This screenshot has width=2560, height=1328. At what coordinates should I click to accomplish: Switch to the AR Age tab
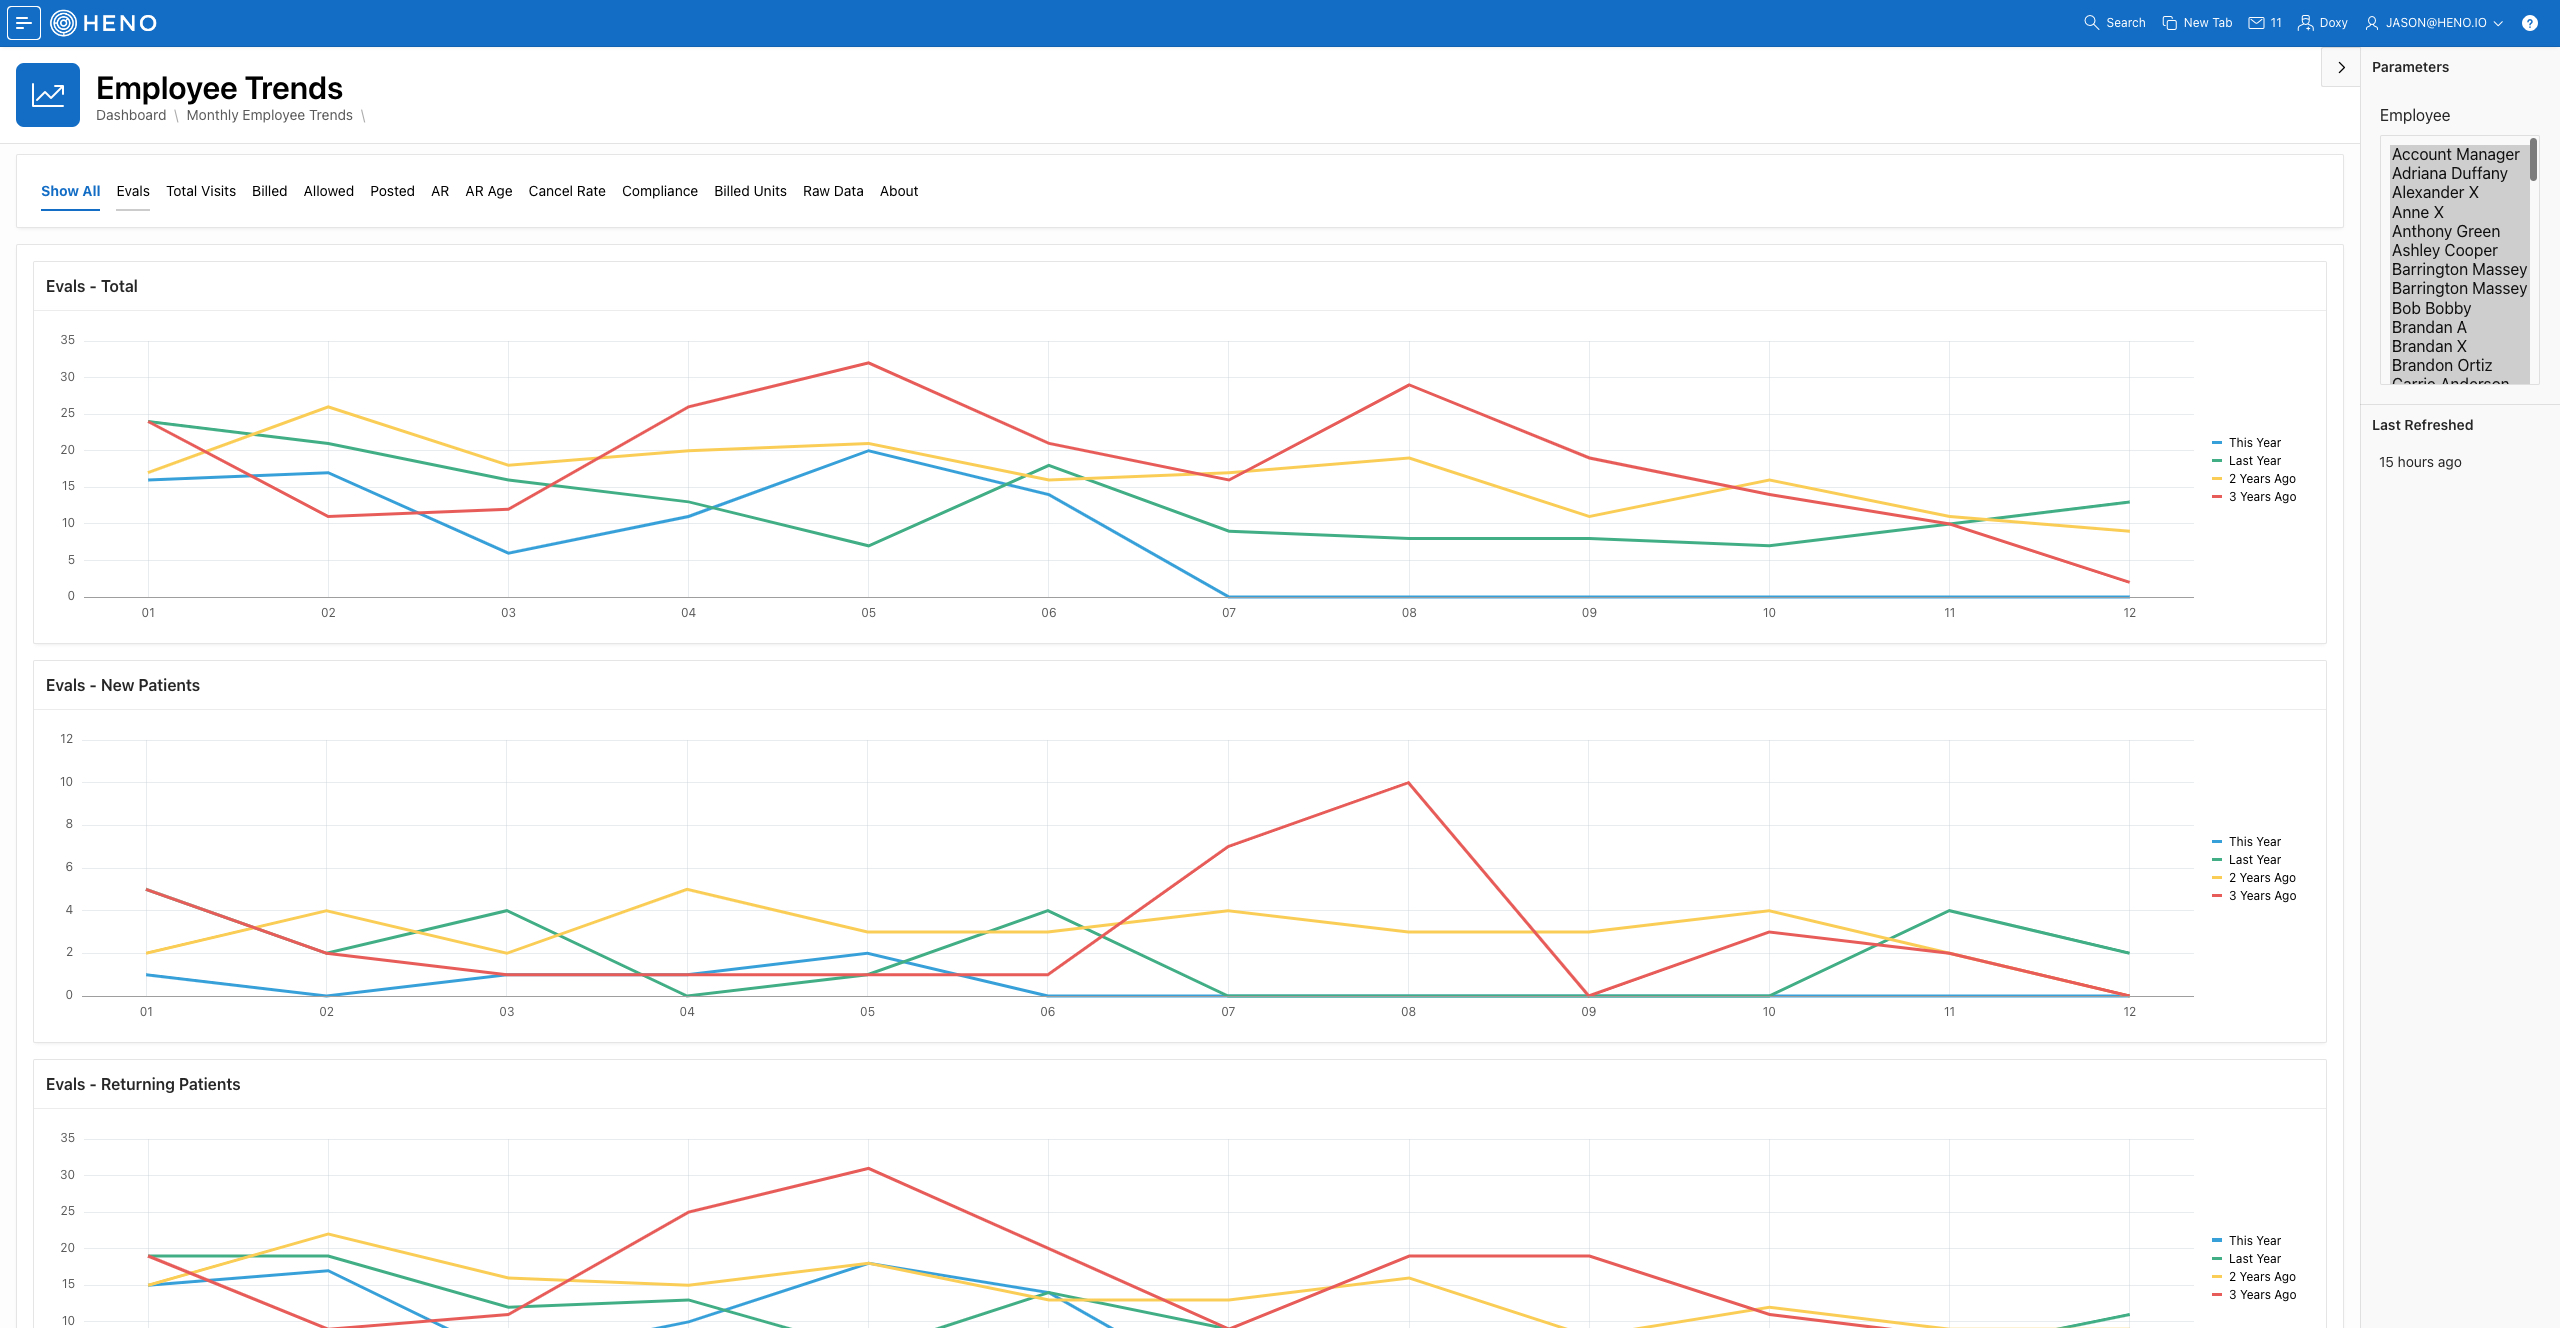pyautogui.click(x=489, y=191)
